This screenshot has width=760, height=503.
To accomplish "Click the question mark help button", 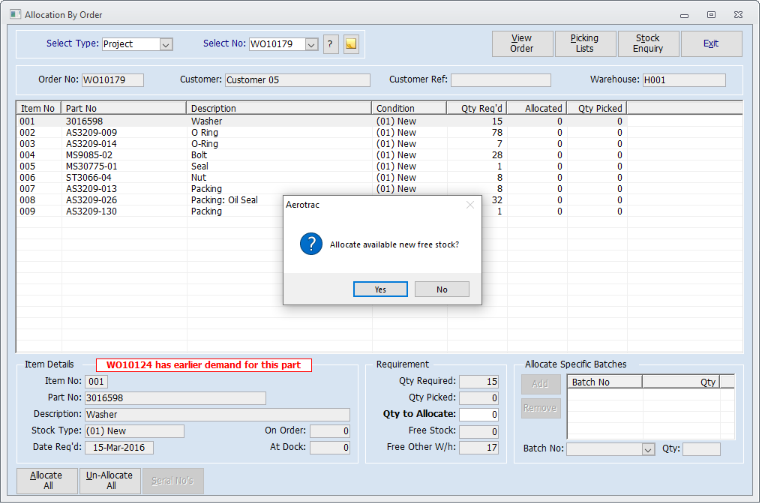I will [330, 44].
